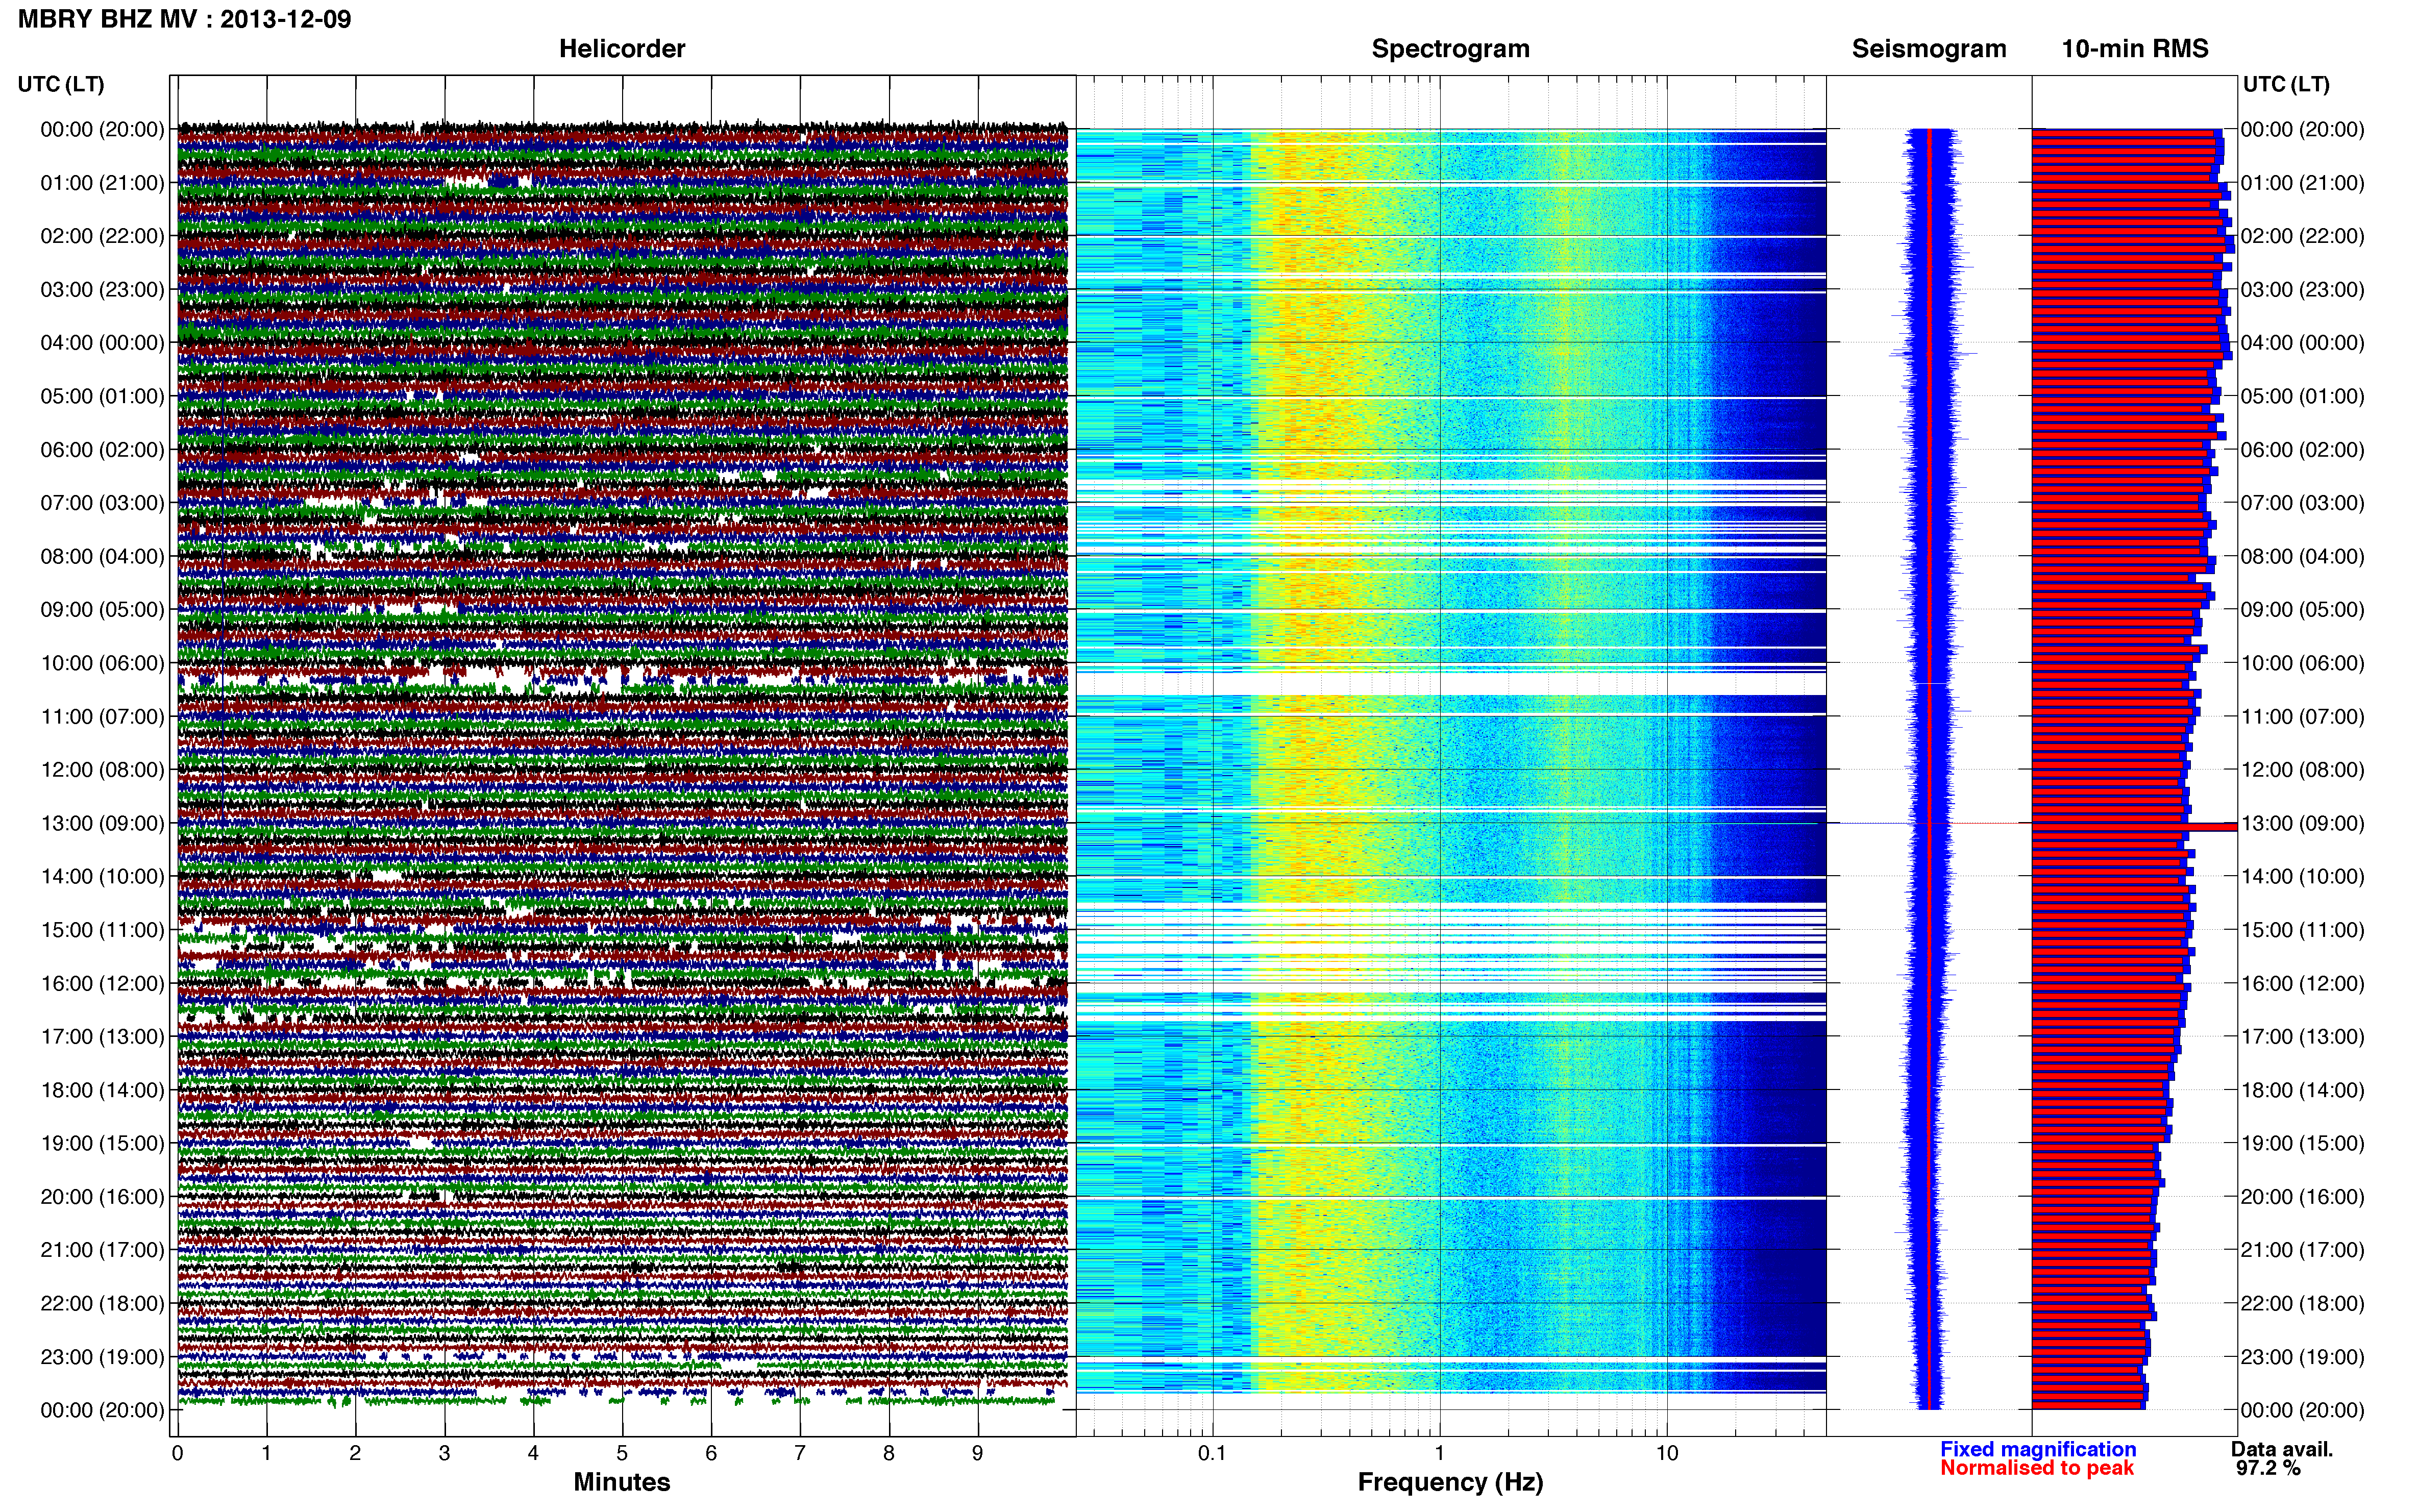The image size is (2419, 1512).
Task: Click the peak RMS bar at 13:00
Action: click(2134, 827)
